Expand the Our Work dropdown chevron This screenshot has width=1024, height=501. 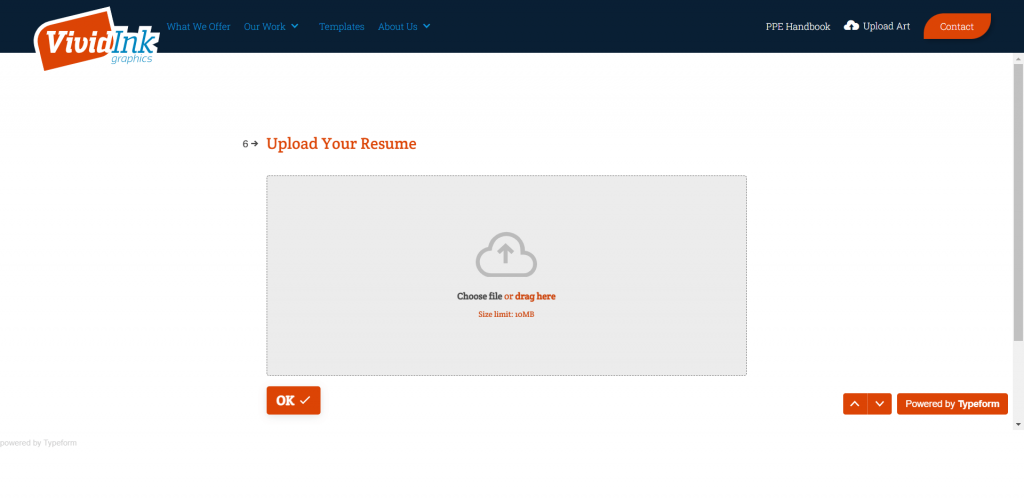click(295, 27)
